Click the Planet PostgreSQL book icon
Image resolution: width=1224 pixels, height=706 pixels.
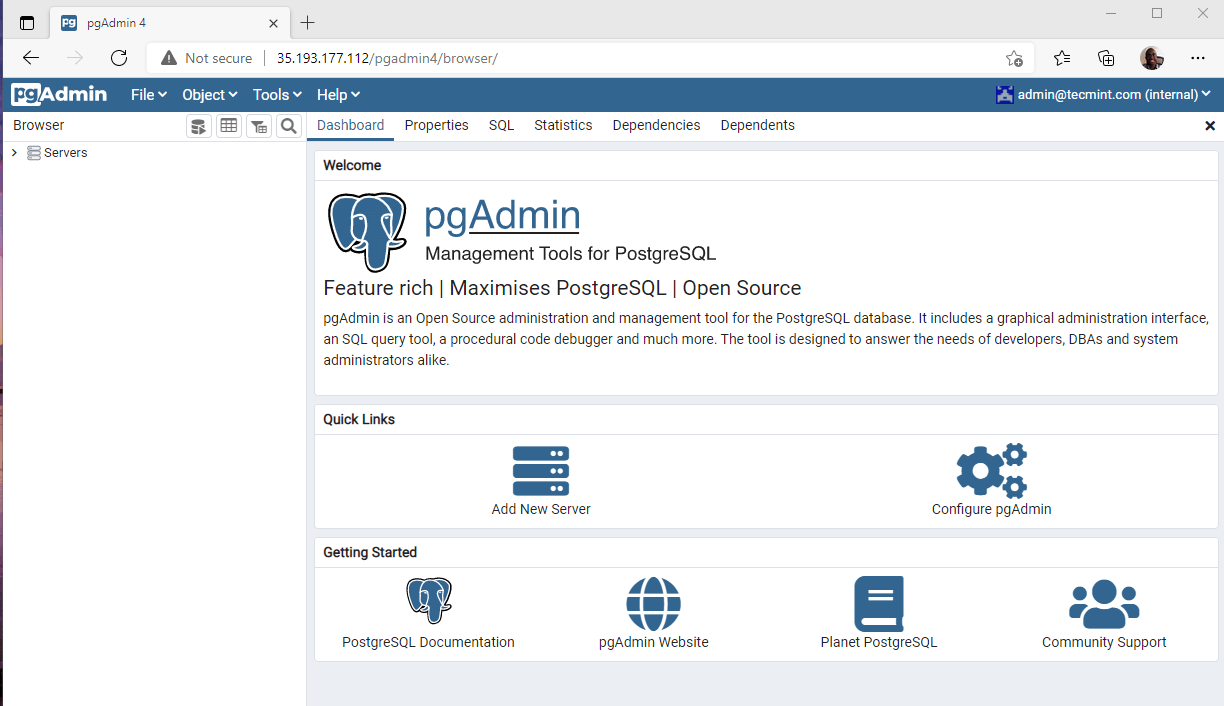879,603
